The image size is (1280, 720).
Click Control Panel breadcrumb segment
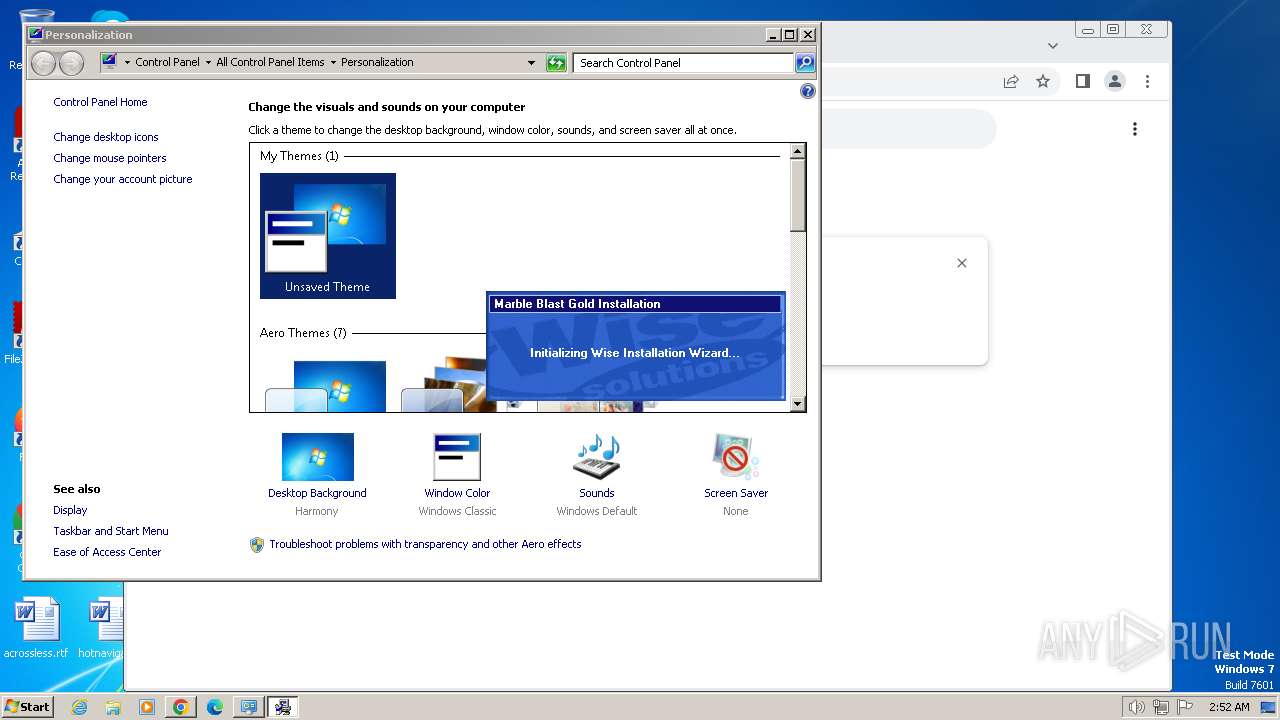(167, 63)
